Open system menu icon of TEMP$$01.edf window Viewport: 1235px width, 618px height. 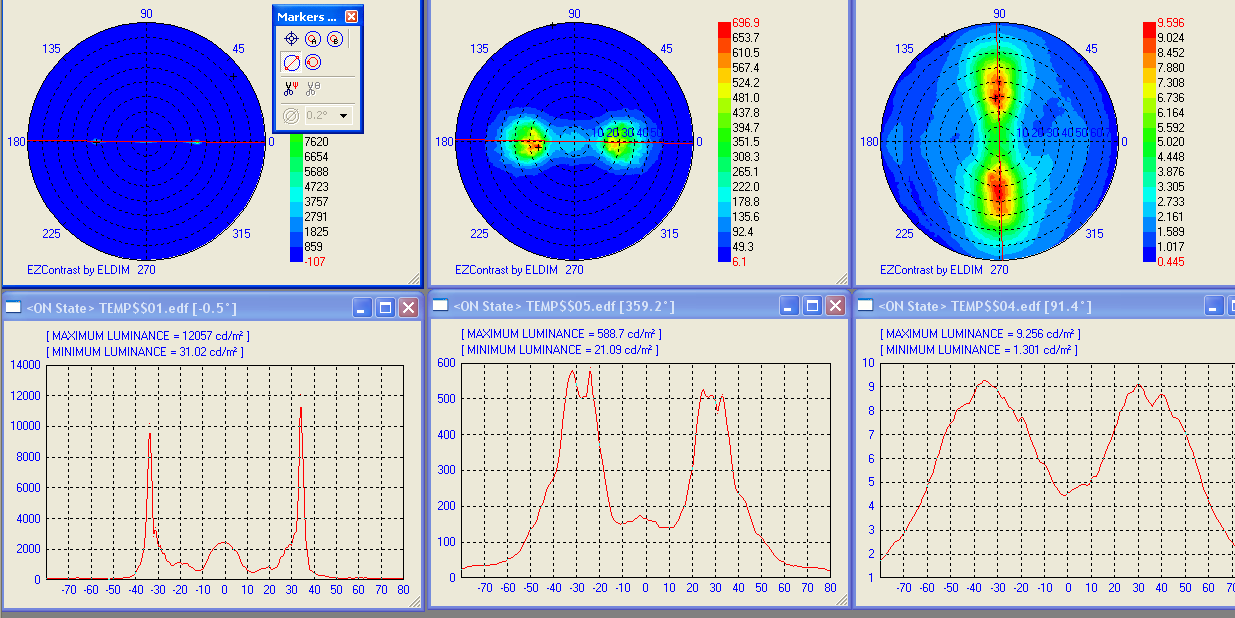pos(13,307)
